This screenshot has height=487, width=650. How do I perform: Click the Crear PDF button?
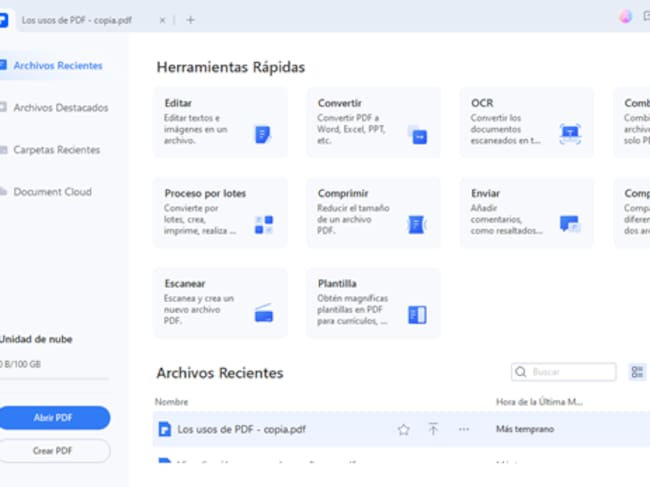point(55,451)
